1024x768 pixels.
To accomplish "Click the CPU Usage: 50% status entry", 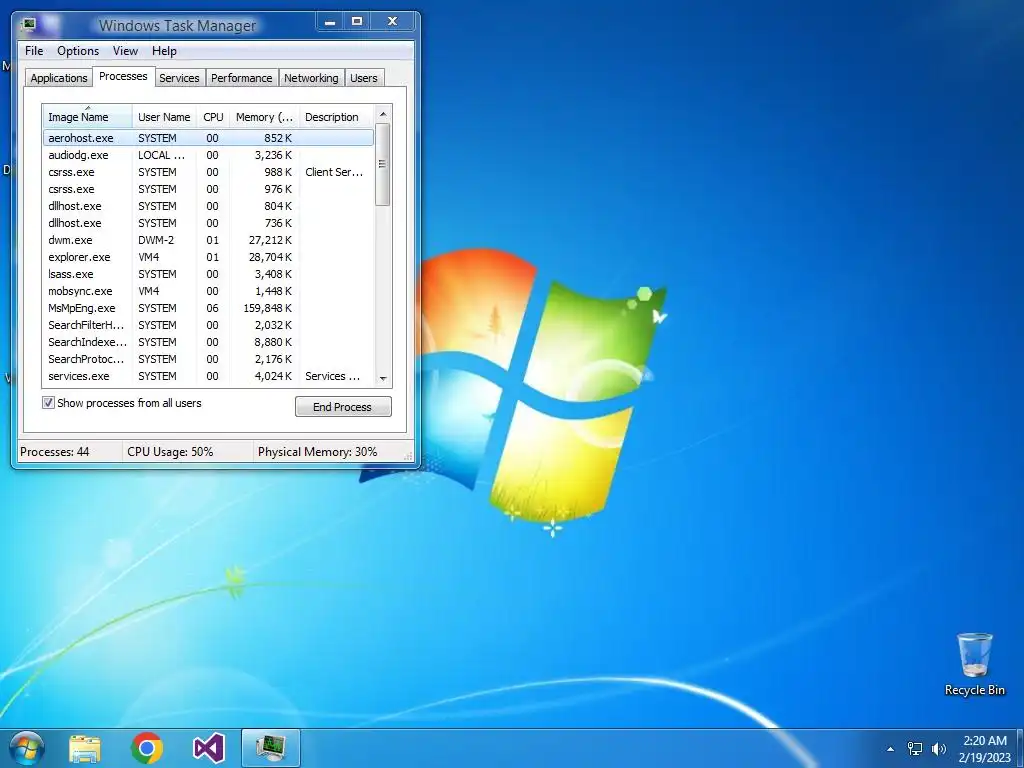I will (x=170, y=451).
